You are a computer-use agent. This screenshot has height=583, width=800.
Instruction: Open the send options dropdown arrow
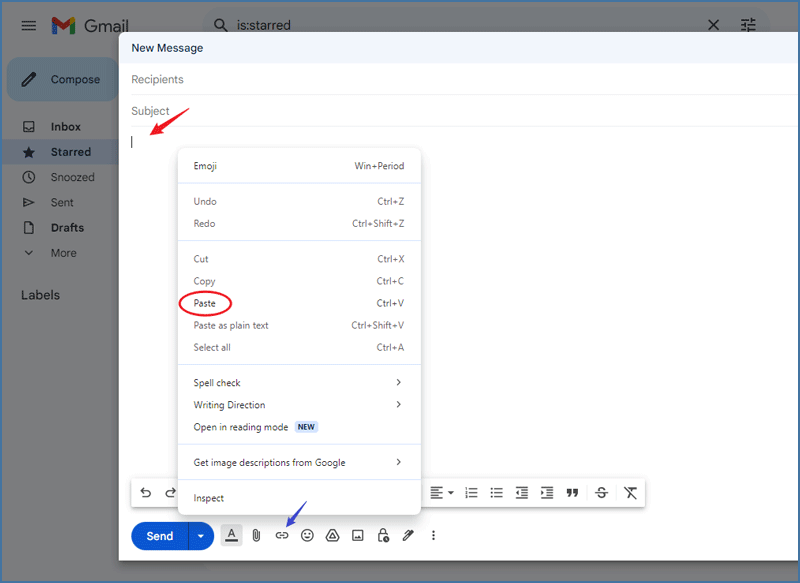(201, 536)
